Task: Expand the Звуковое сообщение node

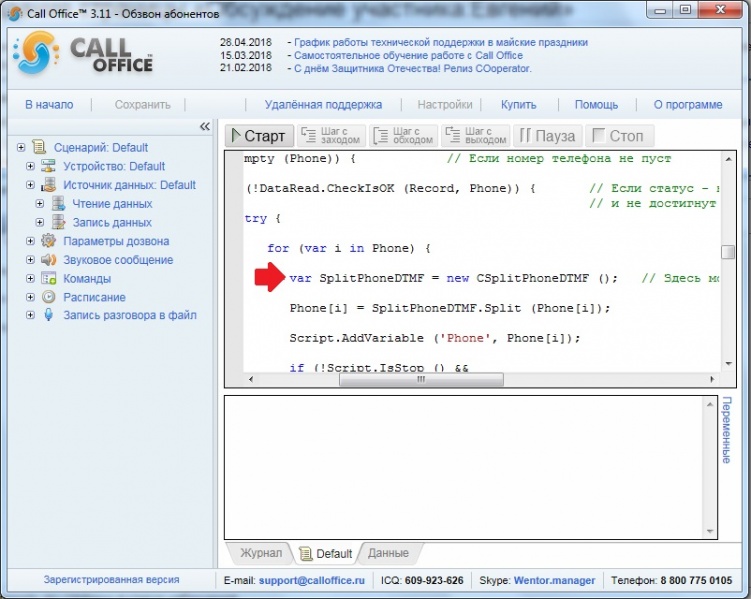Action: coord(30,260)
